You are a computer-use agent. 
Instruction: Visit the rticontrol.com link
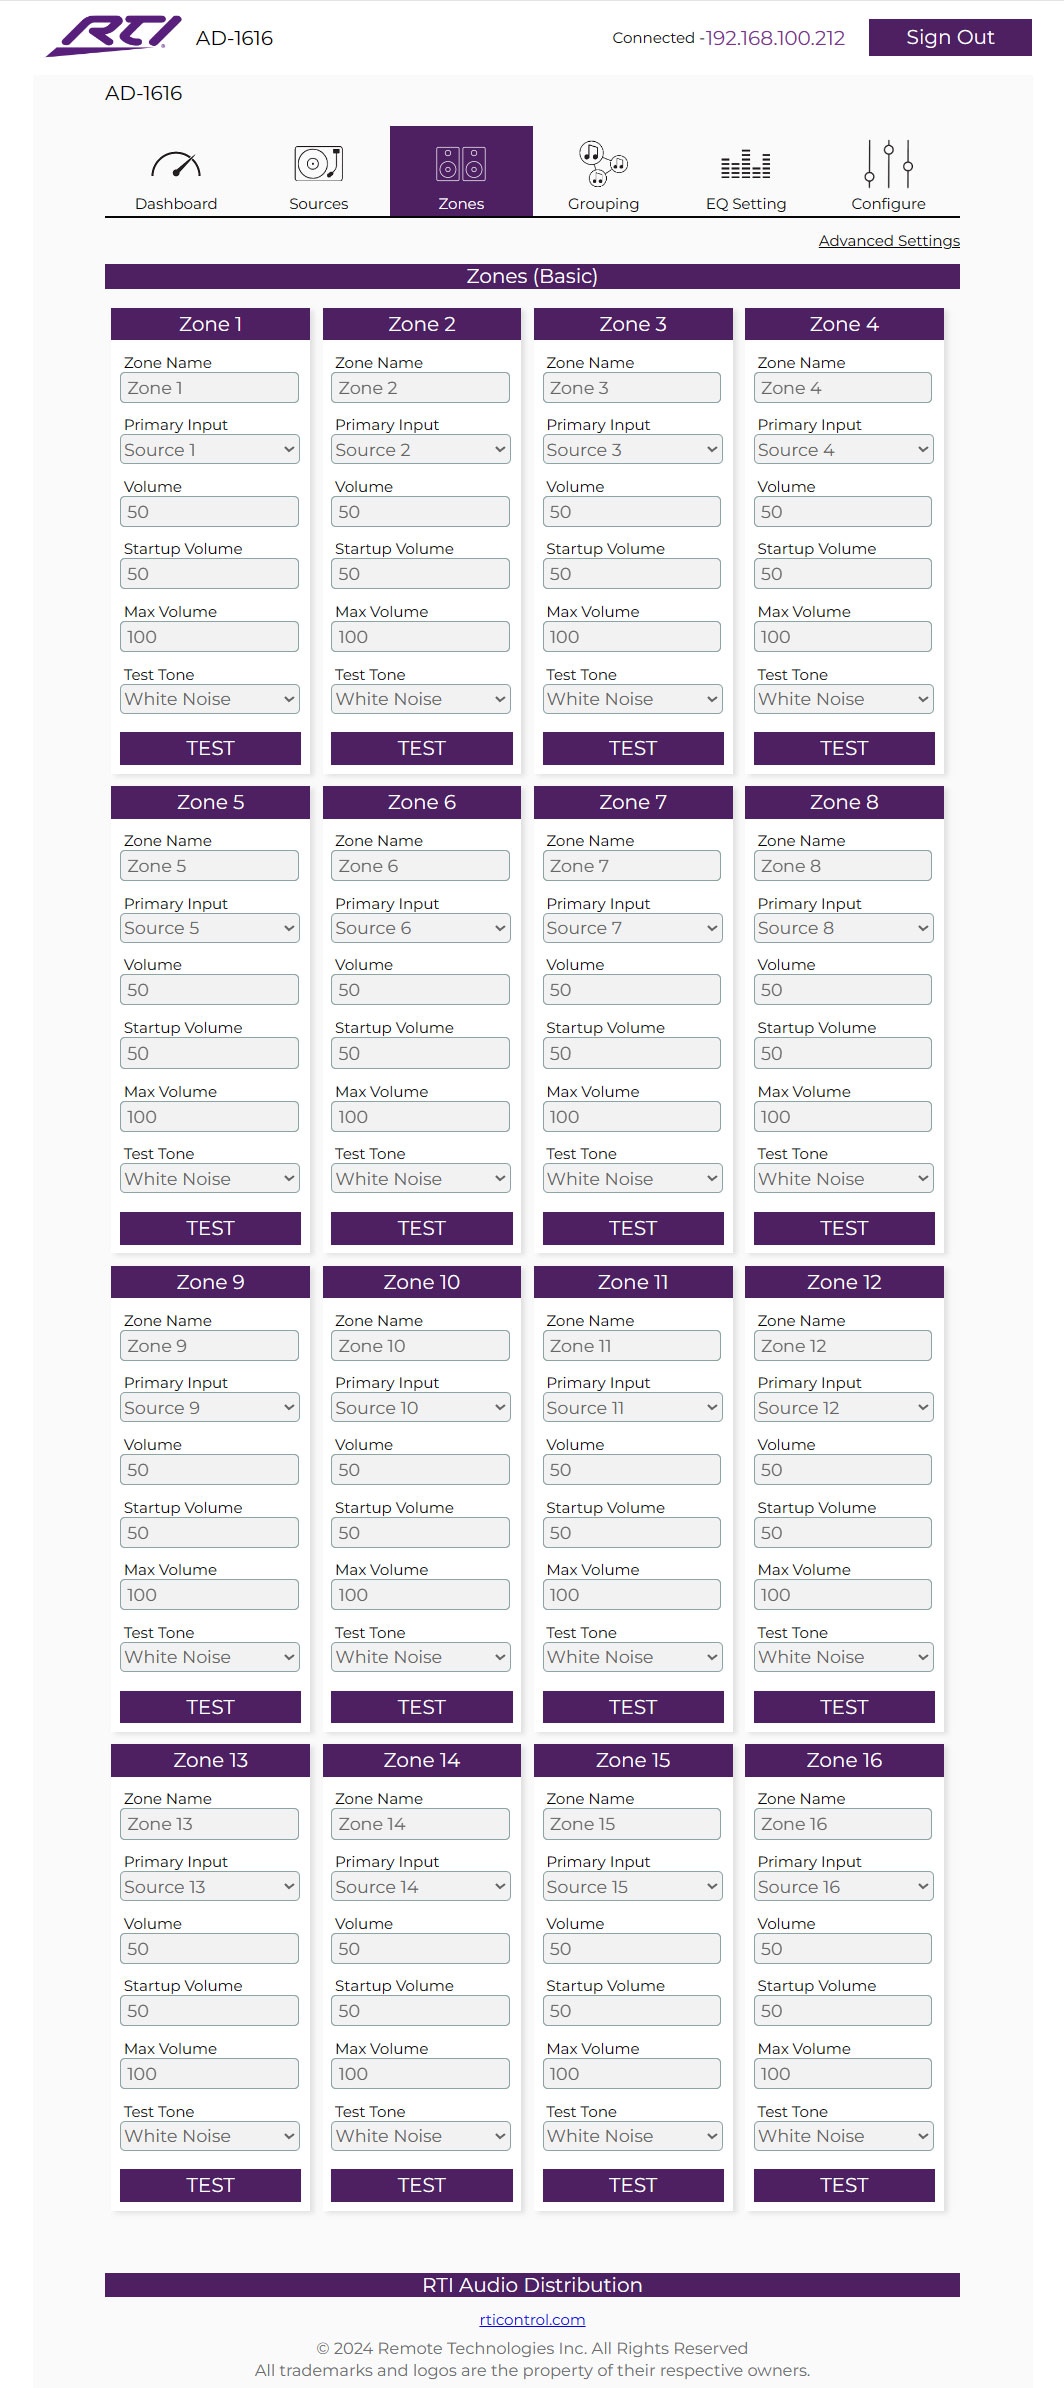(x=532, y=2320)
